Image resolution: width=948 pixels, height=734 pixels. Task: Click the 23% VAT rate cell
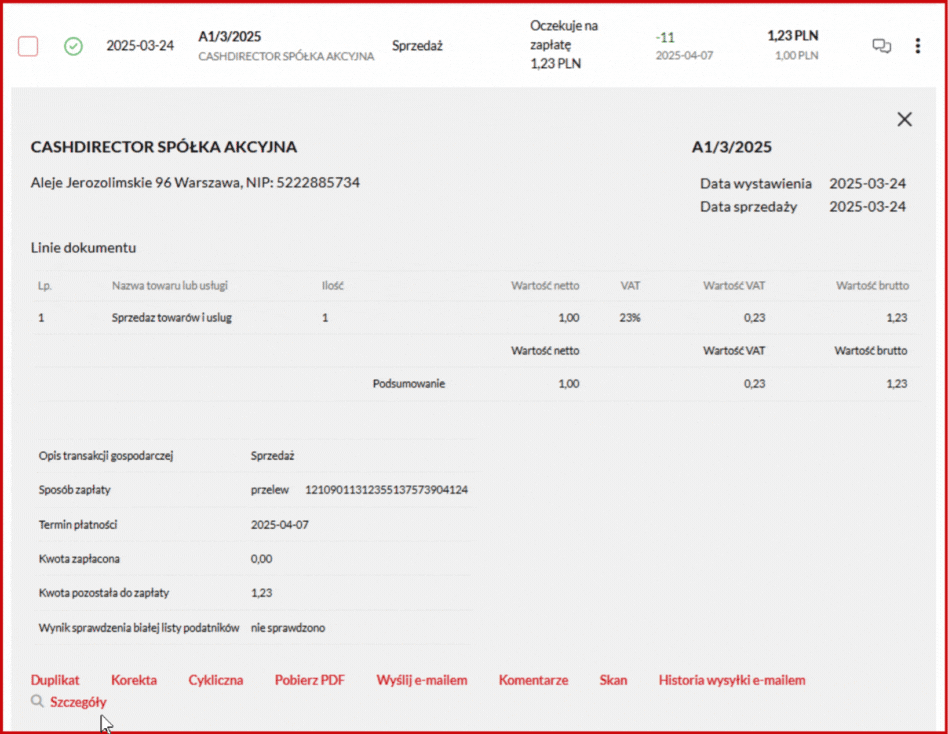pos(630,317)
